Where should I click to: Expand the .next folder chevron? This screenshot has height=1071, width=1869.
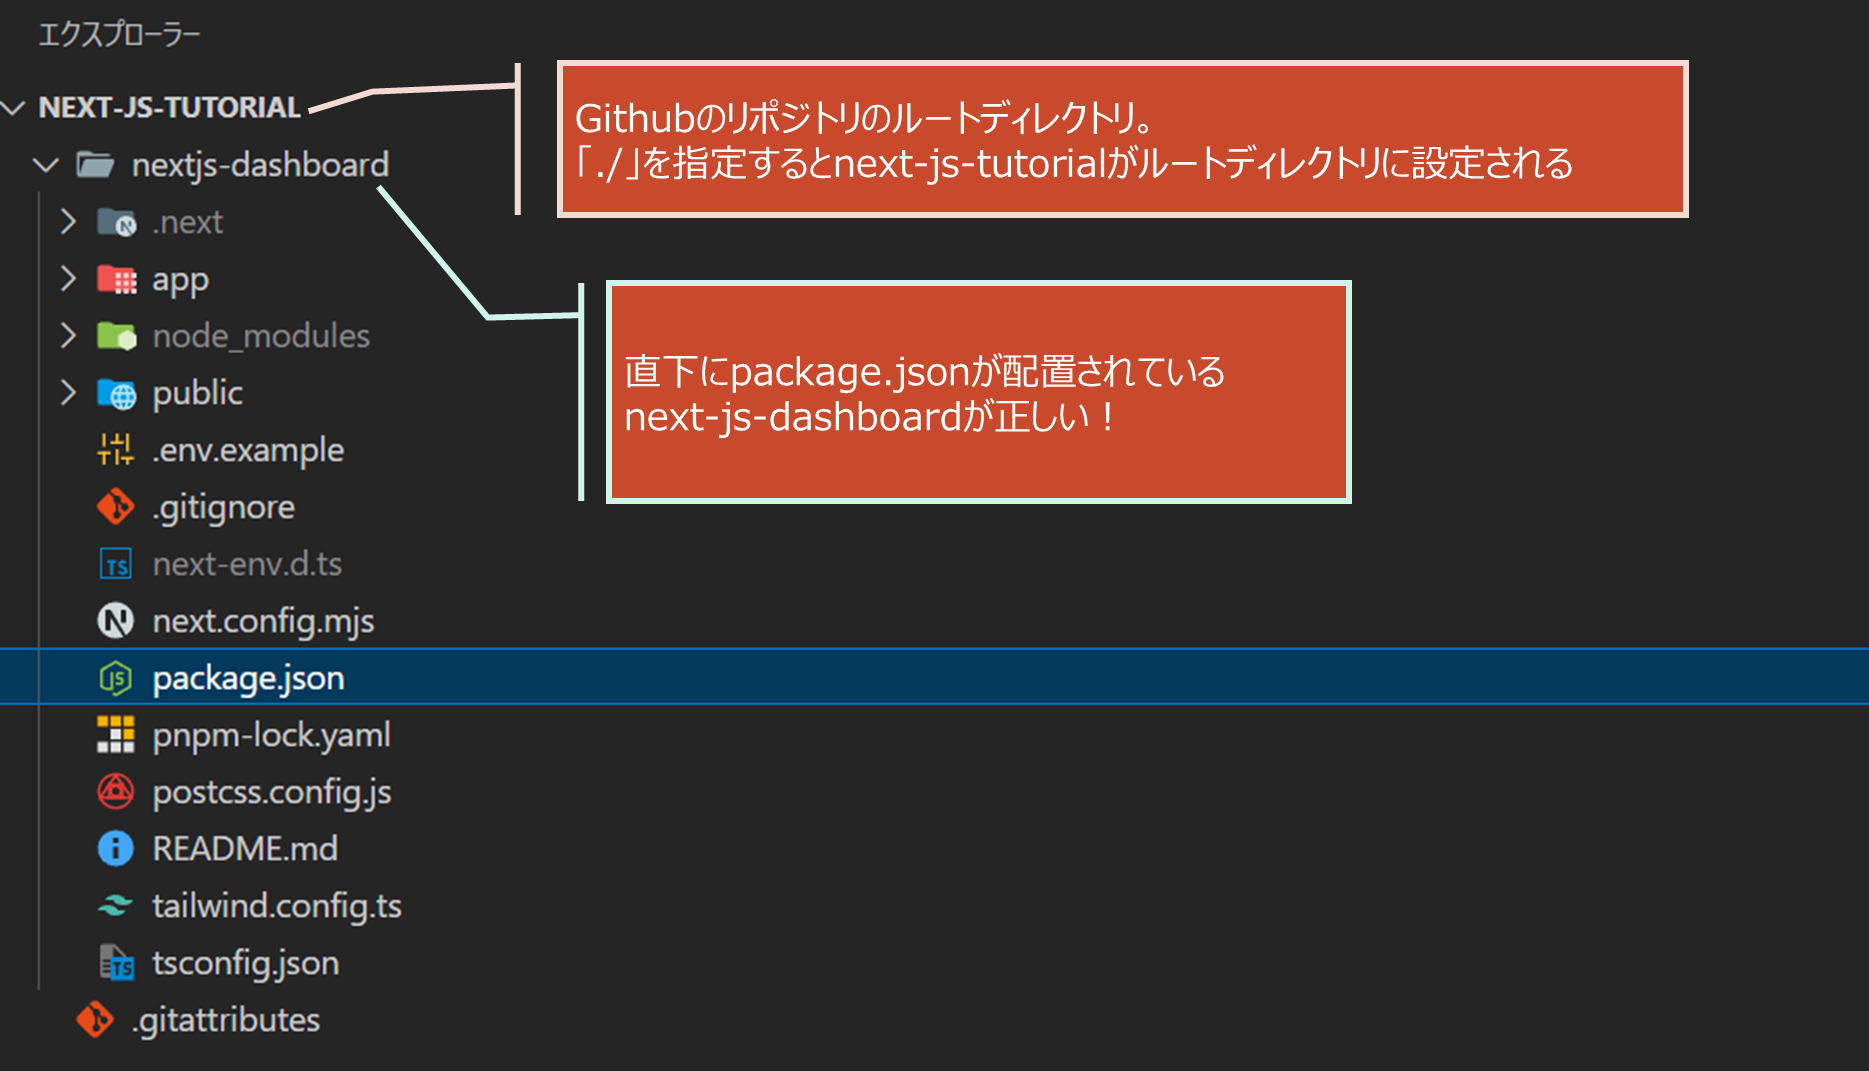pos(68,221)
